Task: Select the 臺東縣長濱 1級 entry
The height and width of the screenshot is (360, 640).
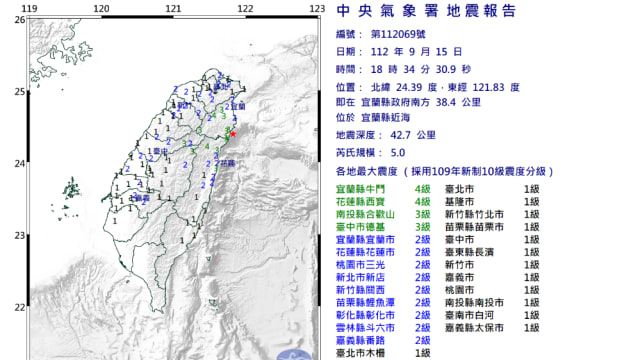Action: (x=492, y=252)
